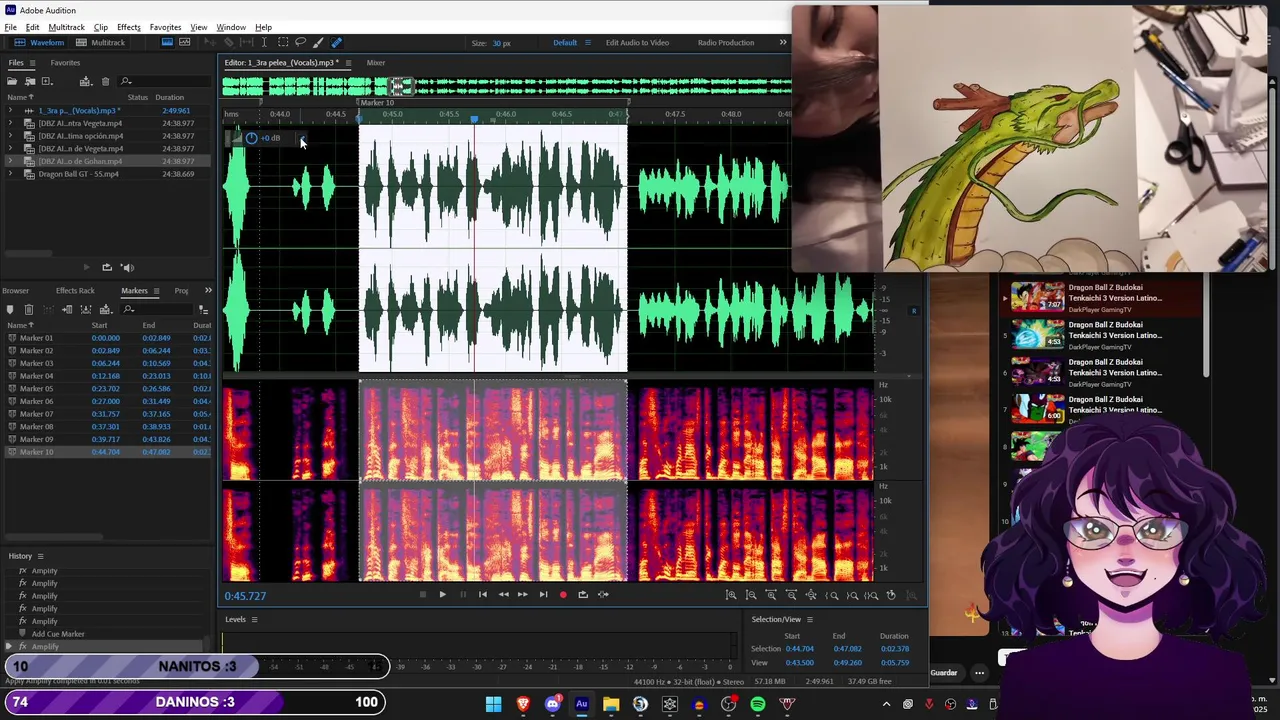Switch to Waveform view
The height and width of the screenshot is (720, 1280).
[x=40, y=43]
